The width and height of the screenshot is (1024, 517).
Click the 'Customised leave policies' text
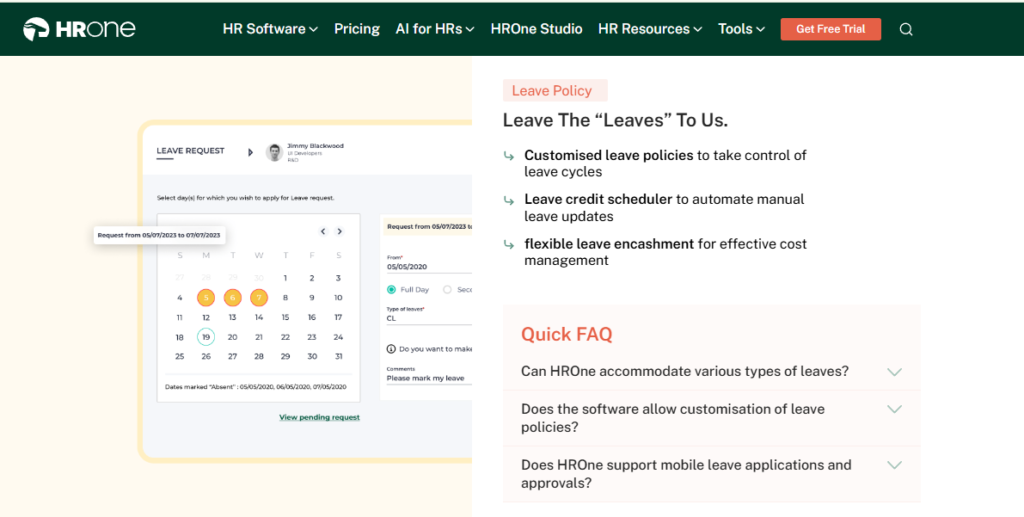[609, 155]
